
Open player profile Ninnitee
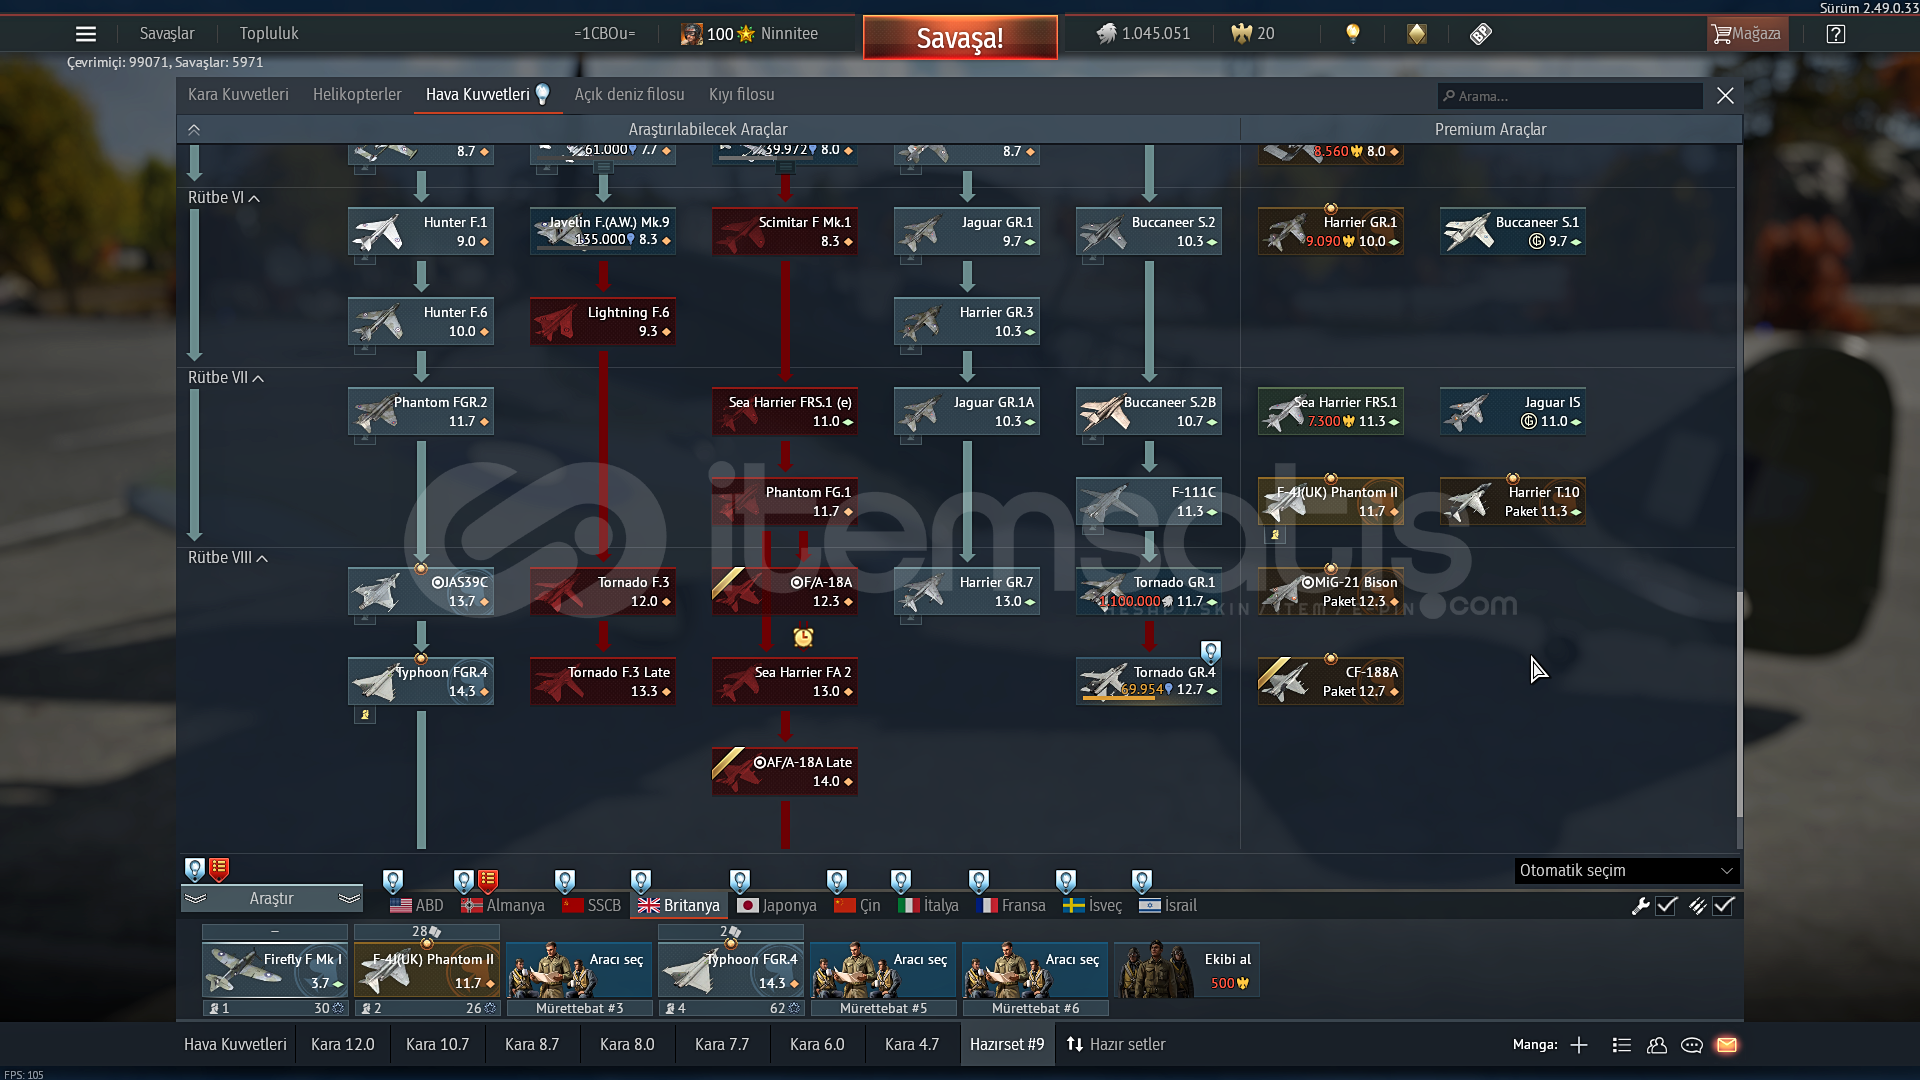pyautogui.click(x=749, y=34)
